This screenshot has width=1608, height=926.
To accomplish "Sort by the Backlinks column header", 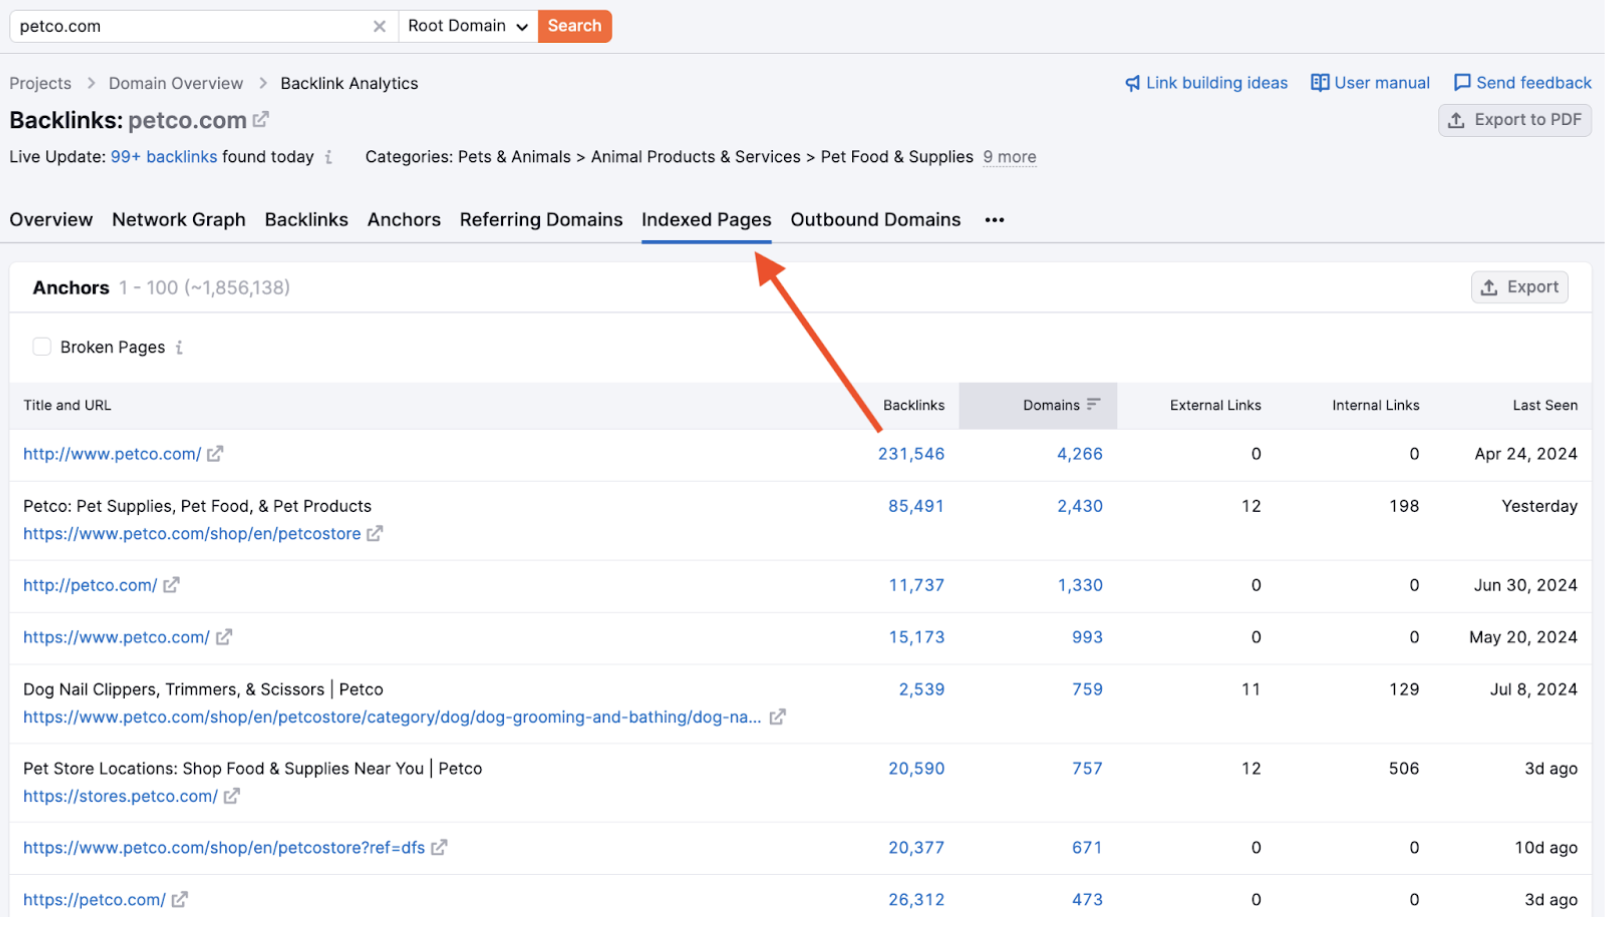I will (x=914, y=405).
